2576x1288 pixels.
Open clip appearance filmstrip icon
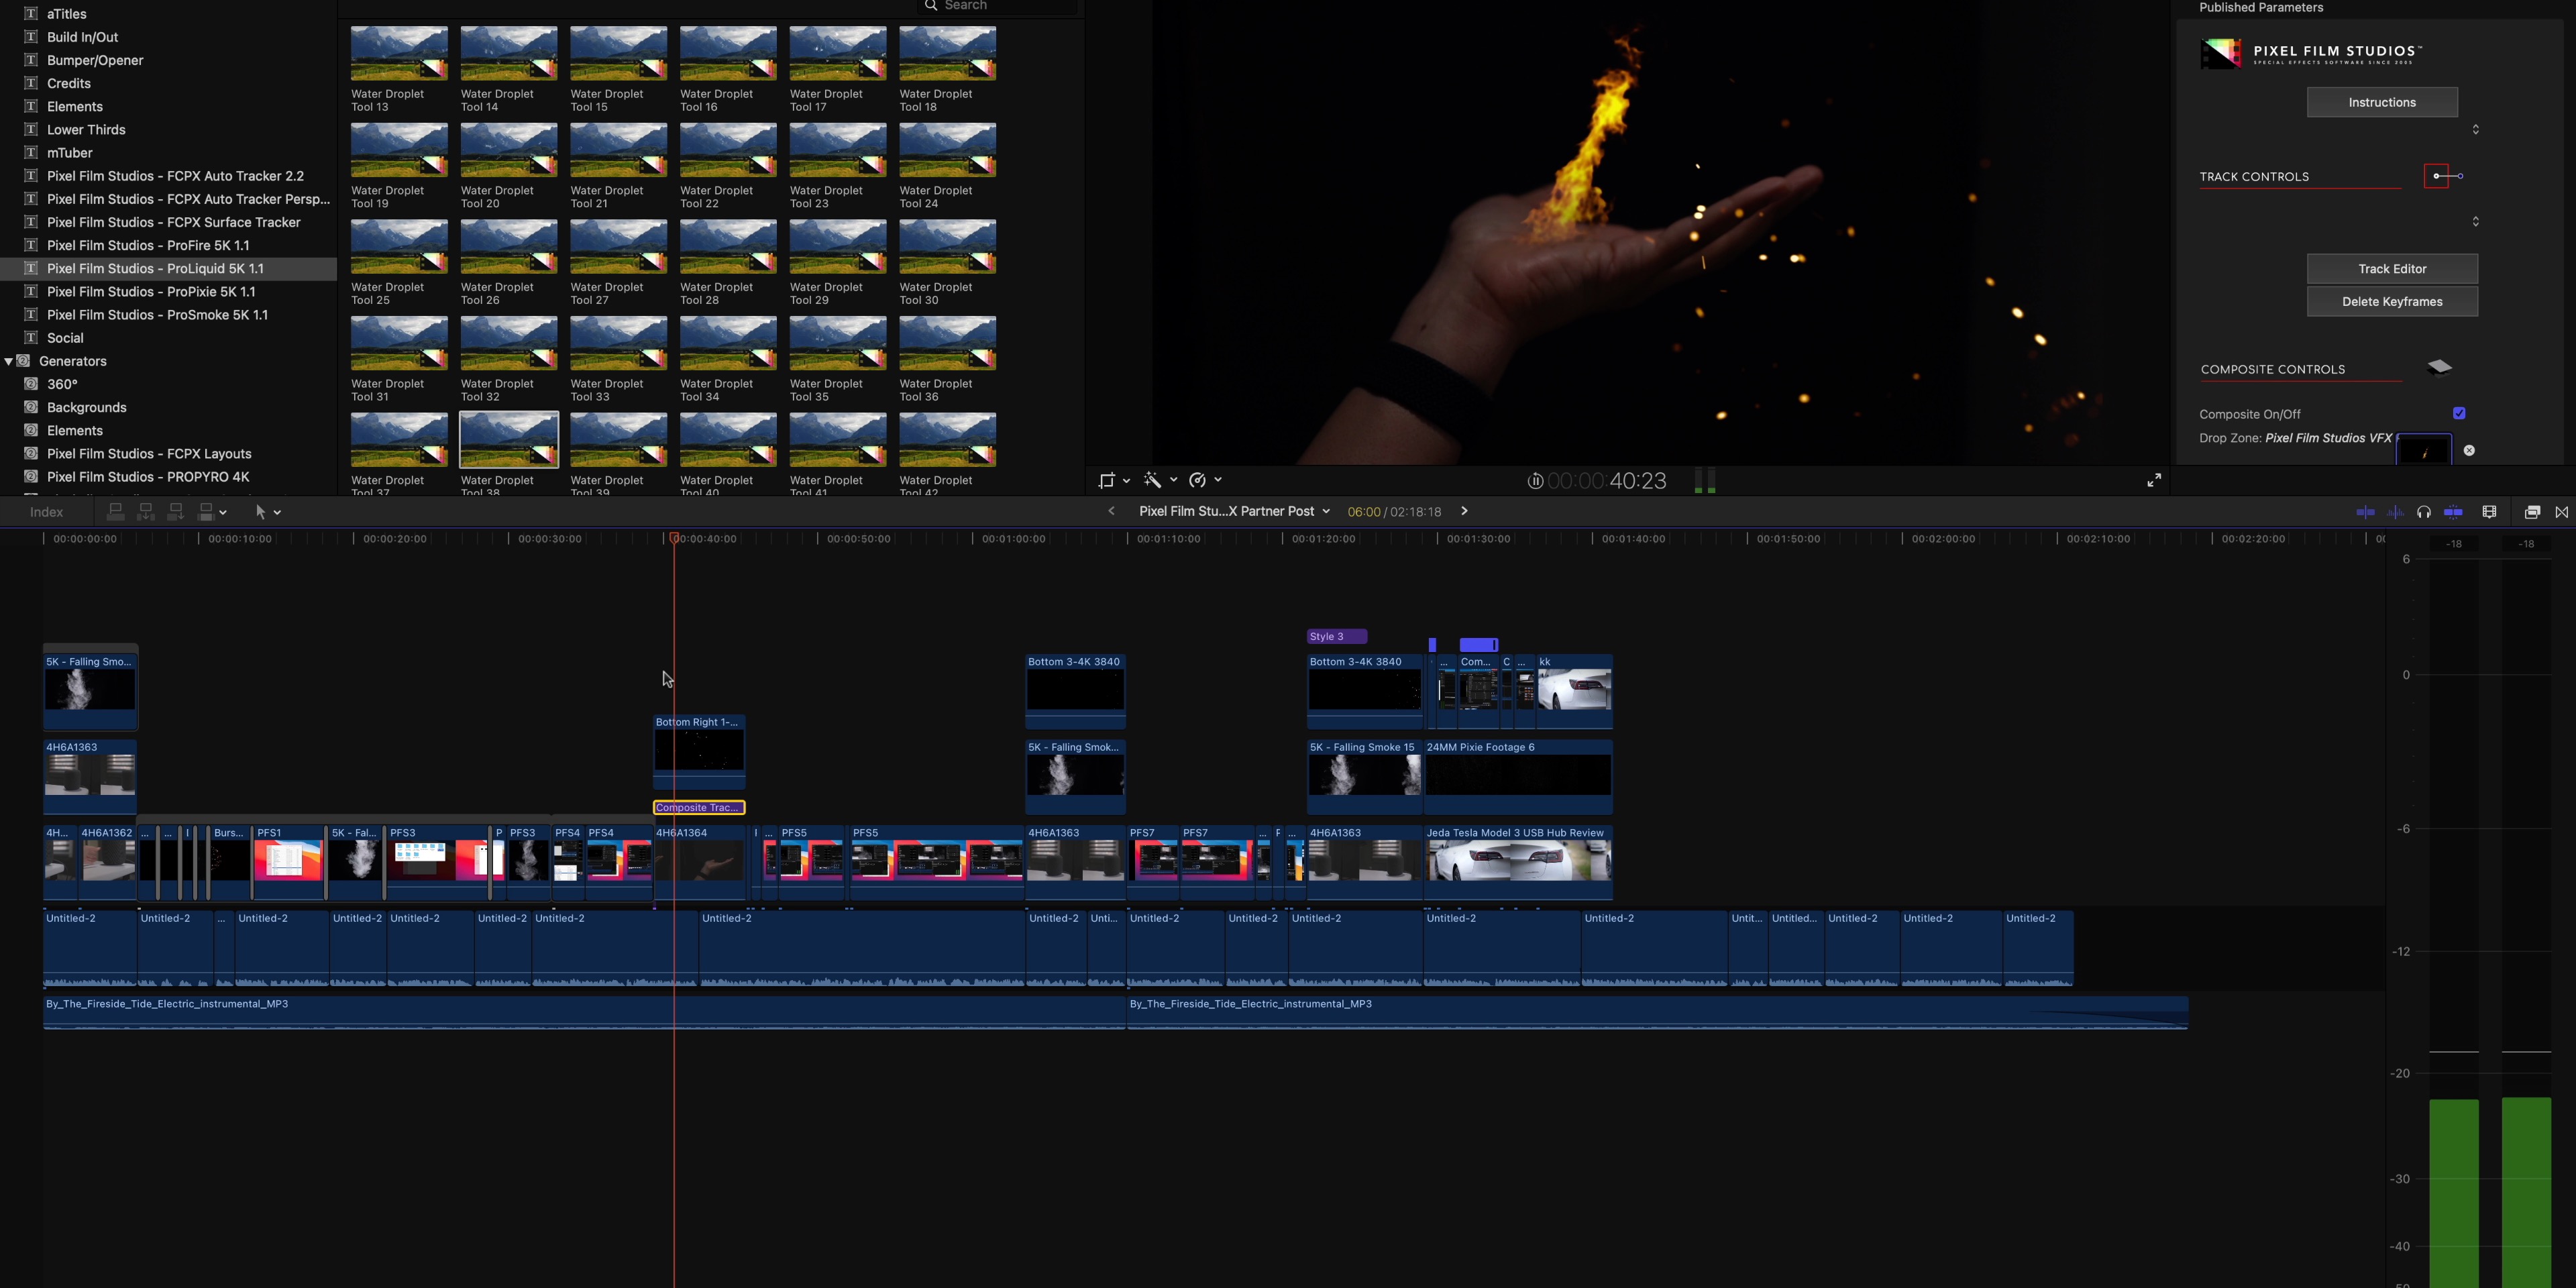pos(2490,512)
